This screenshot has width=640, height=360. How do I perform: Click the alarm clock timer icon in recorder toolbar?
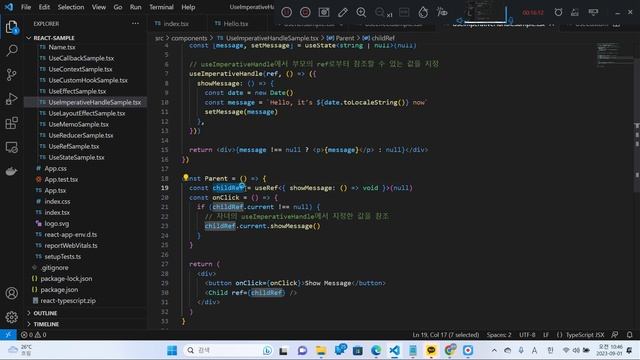pos(558,12)
